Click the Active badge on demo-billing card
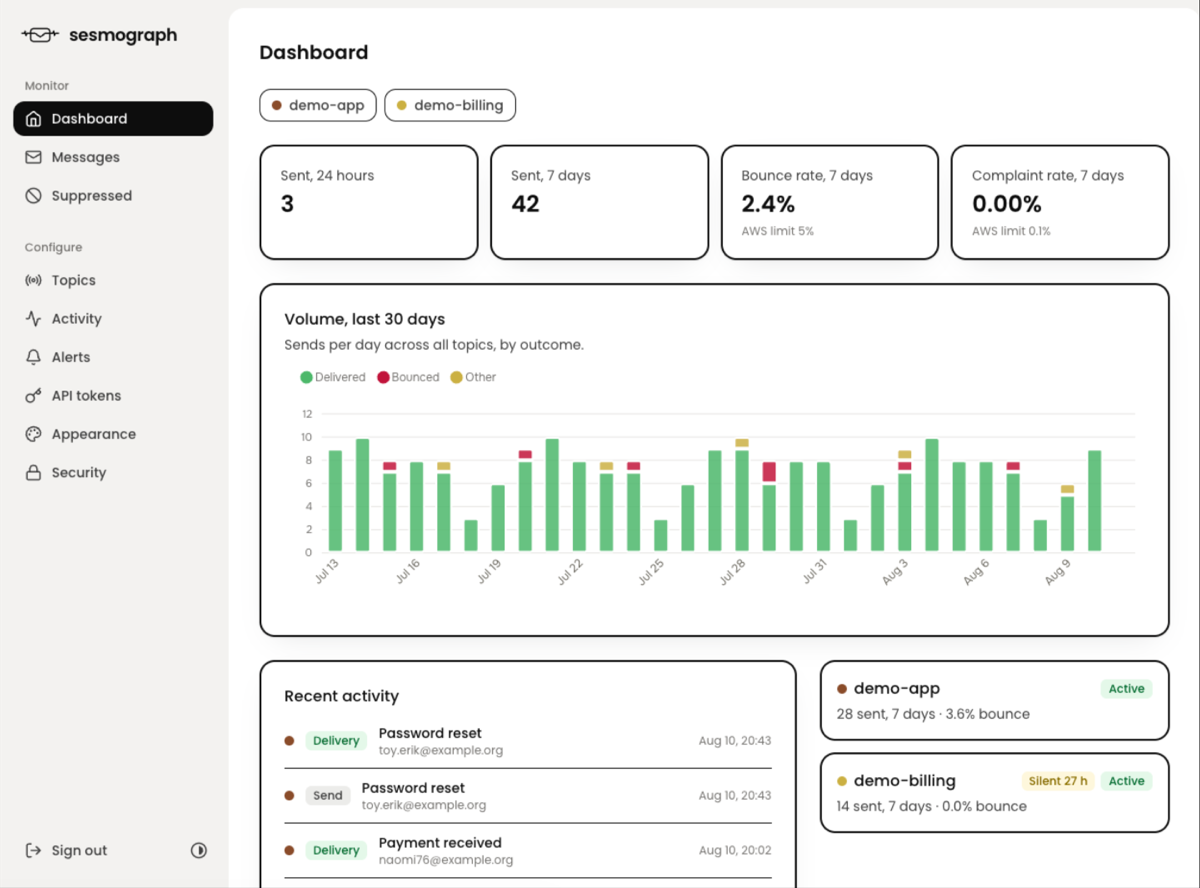Image resolution: width=1200 pixels, height=888 pixels. (1126, 781)
